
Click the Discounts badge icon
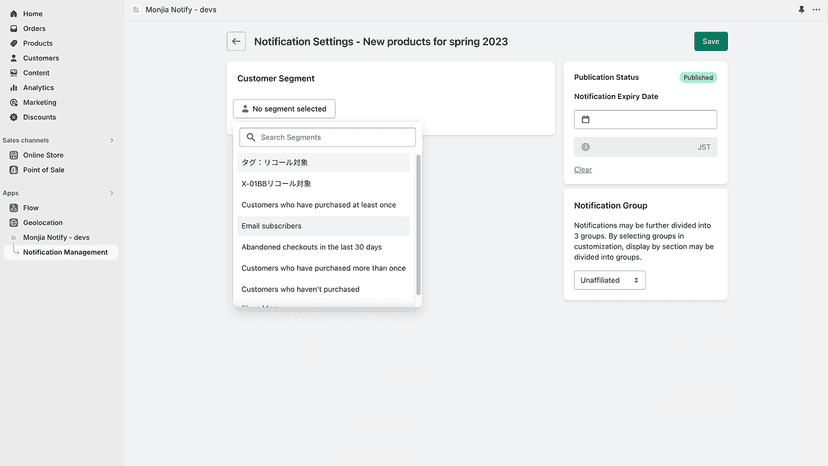pyautogui.click(x=14, y=117)
